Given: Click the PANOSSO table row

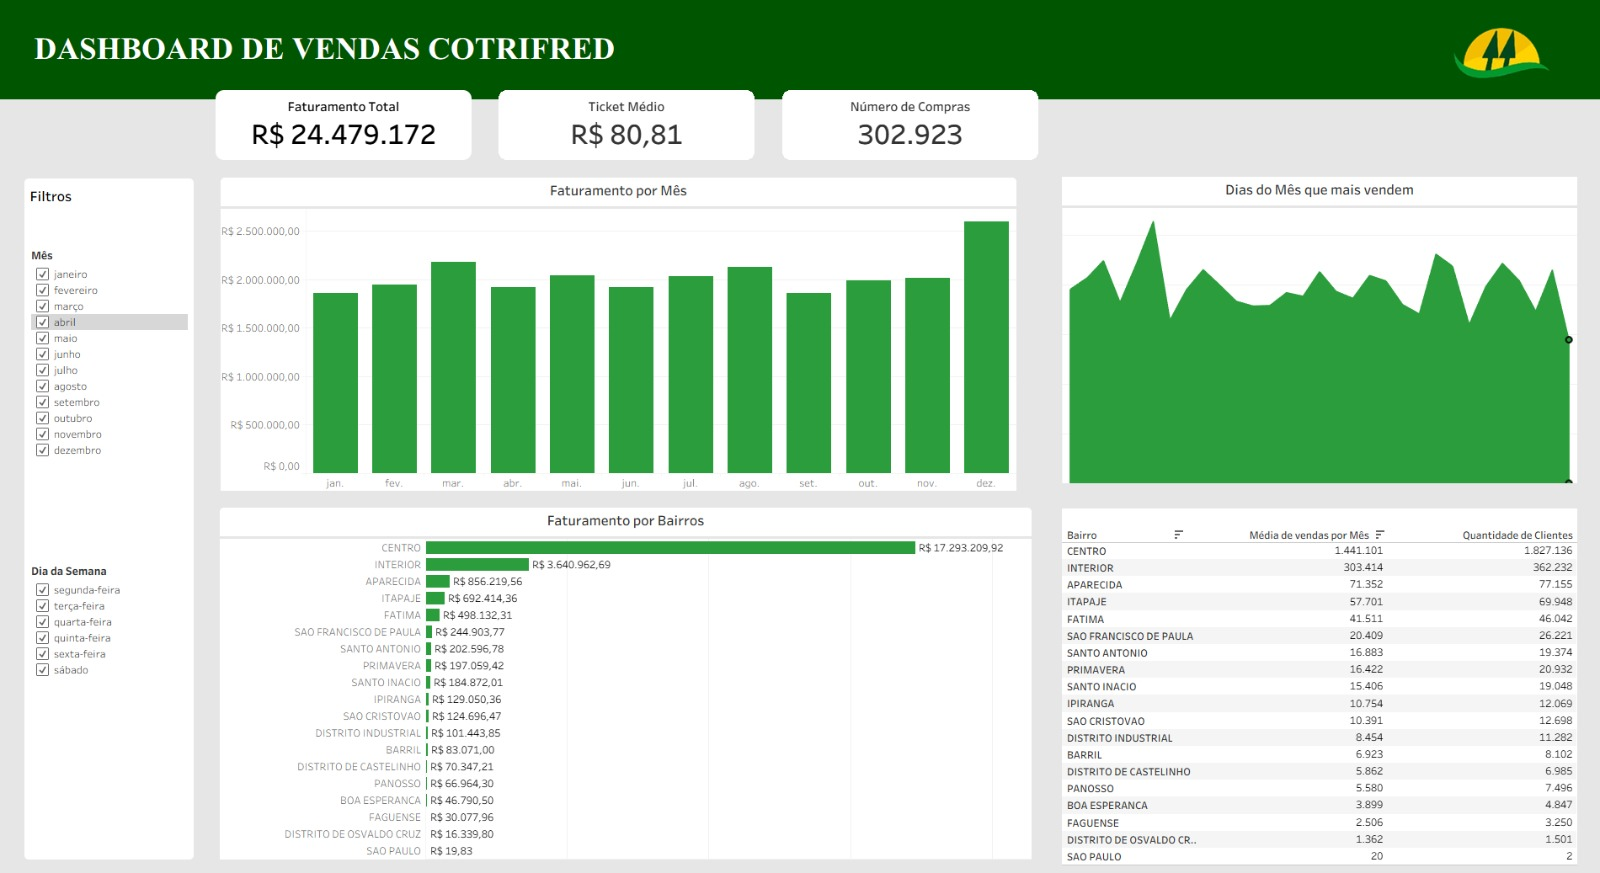Looking at the screenshot, I should [x=1319, y=789].
